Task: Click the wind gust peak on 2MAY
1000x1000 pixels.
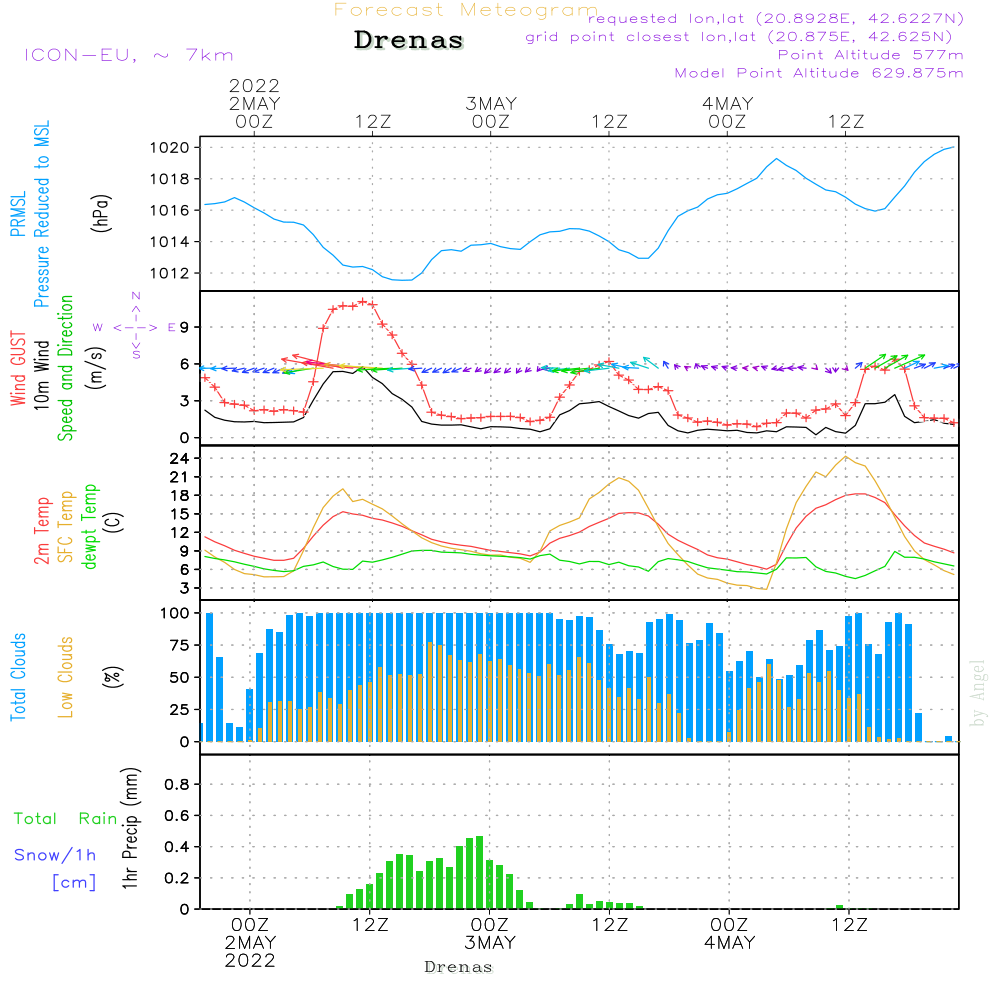Action: pos(364,302)
